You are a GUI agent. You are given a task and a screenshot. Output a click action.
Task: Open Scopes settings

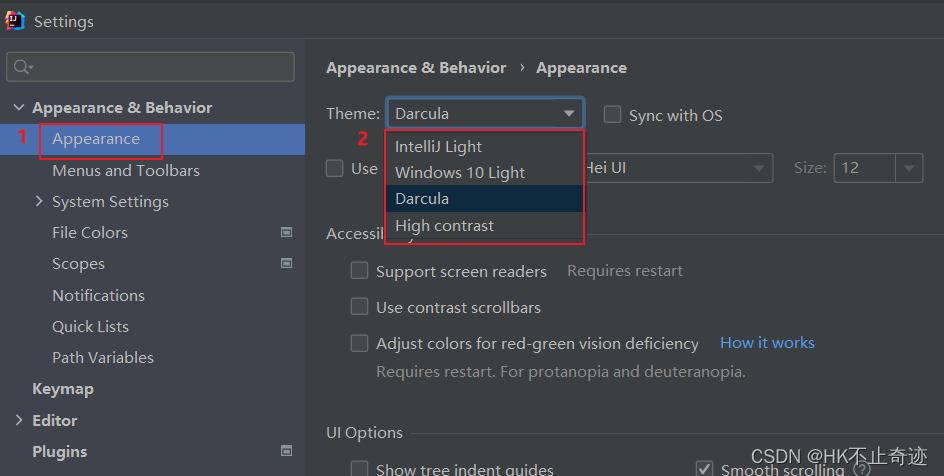coord(78,264)
